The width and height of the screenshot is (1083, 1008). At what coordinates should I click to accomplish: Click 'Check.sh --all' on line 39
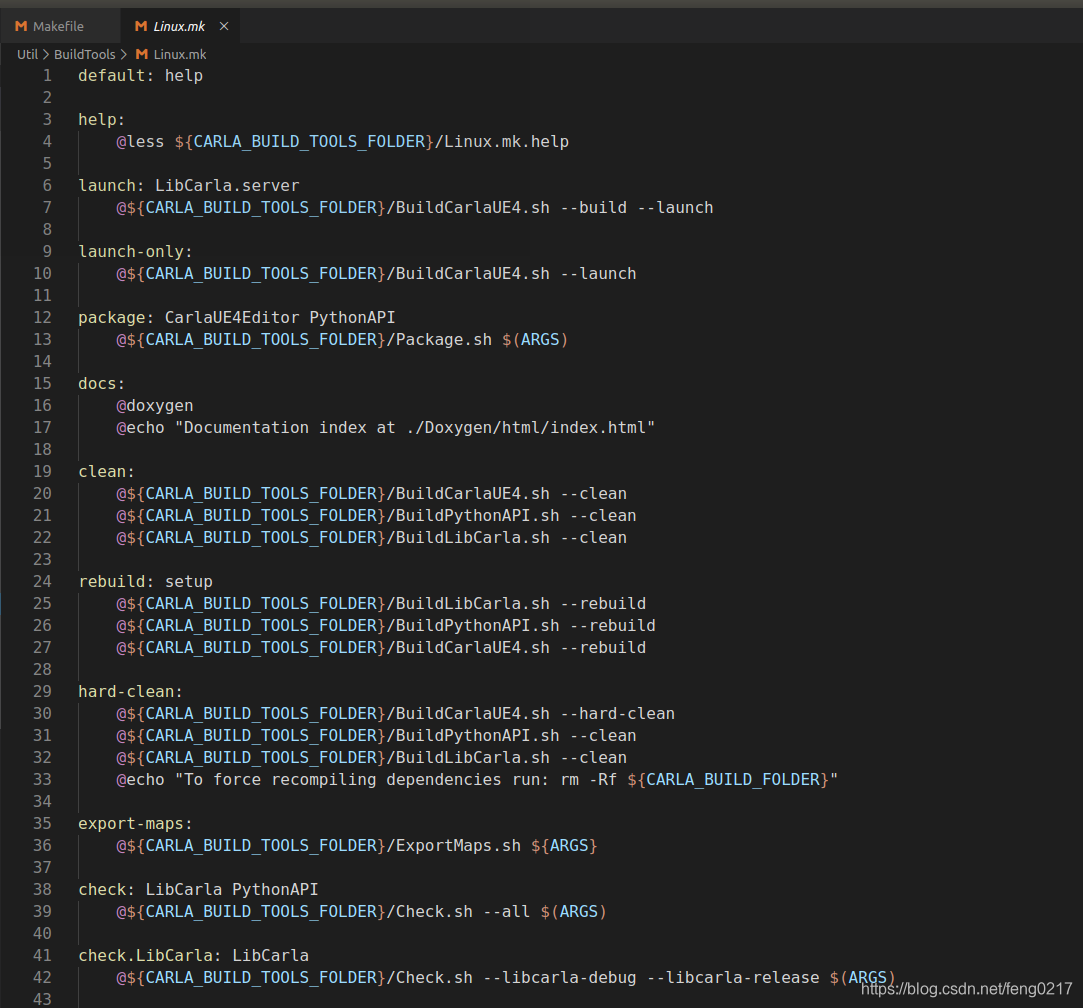(x=463, y=912)
